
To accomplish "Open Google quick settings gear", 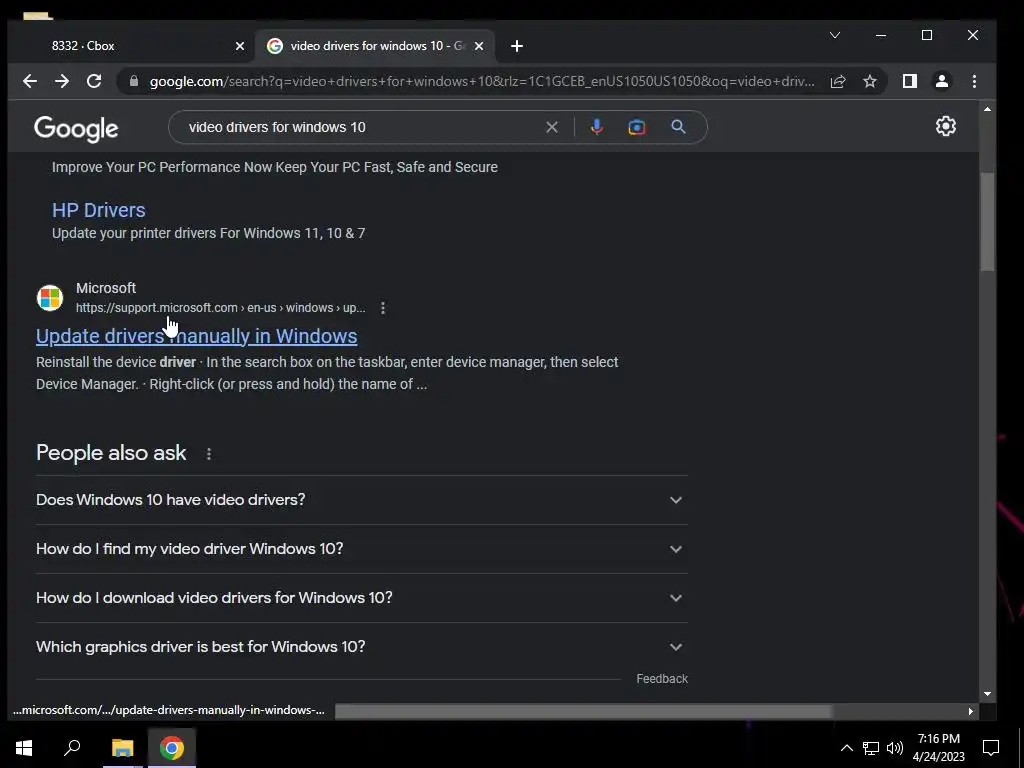I will tap(946, 126).
